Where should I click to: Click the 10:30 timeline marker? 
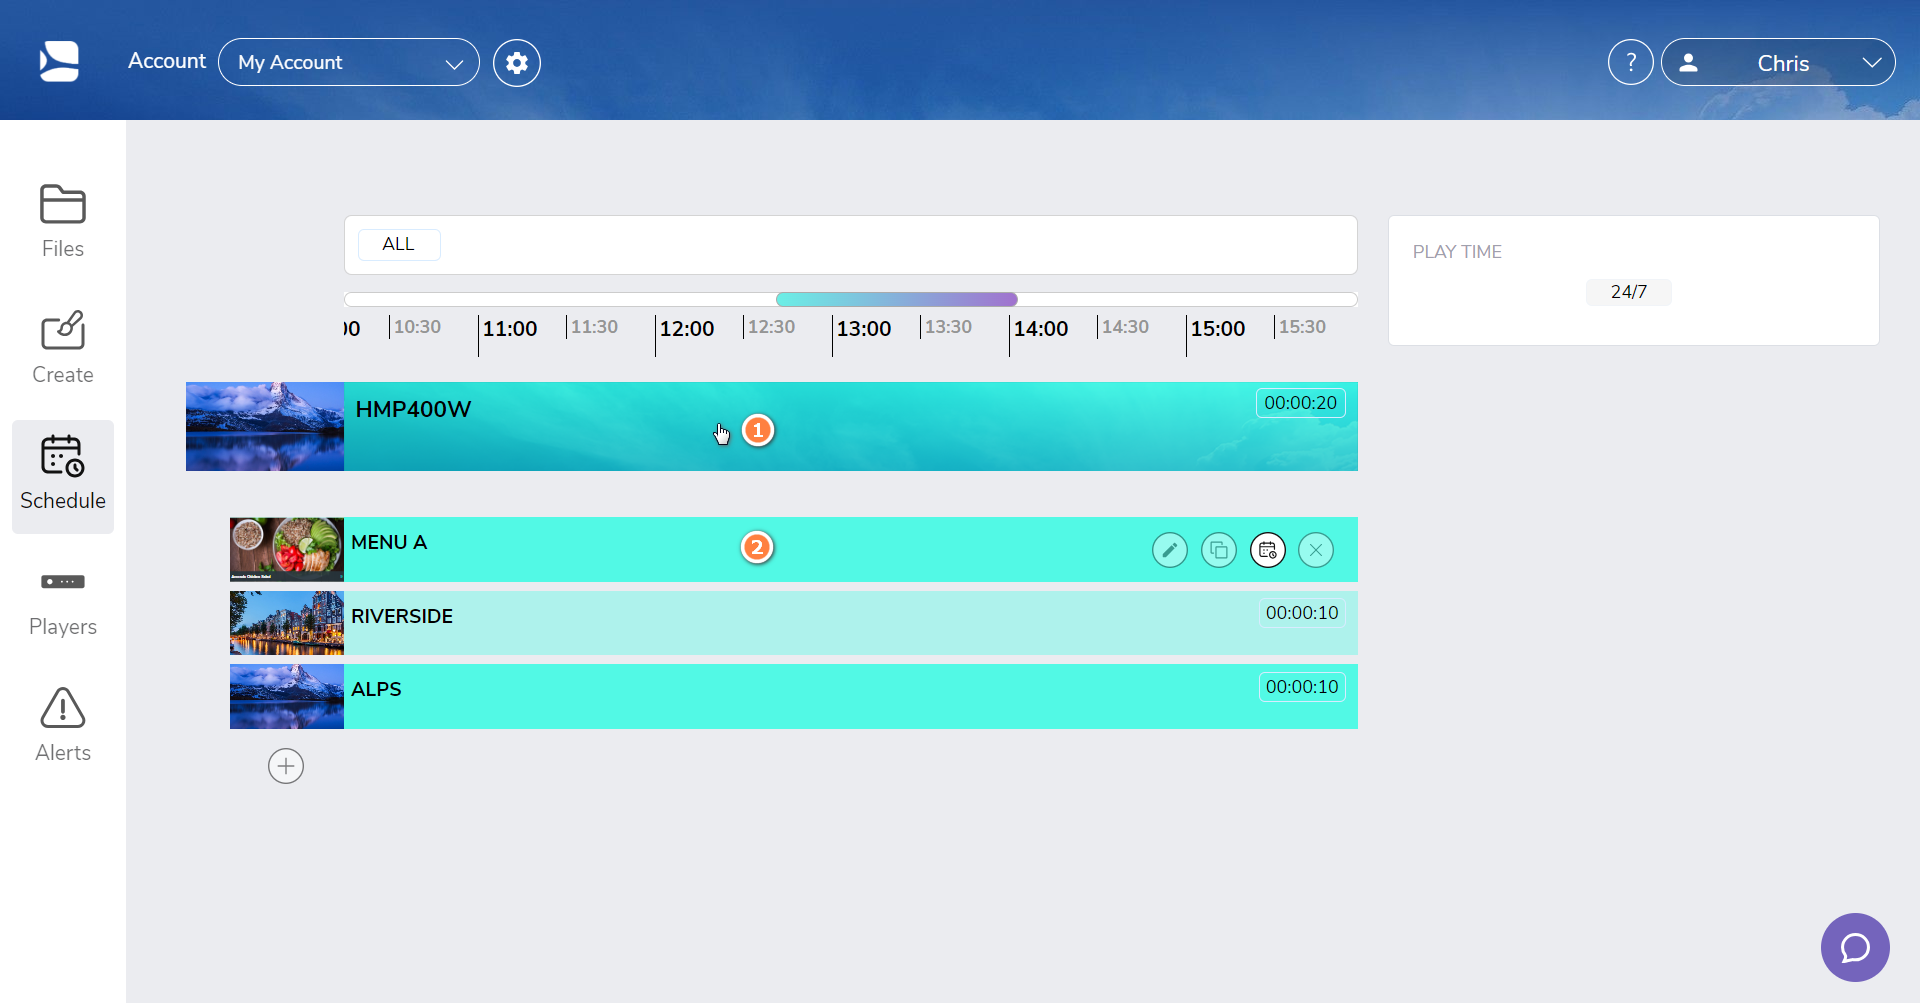[417, 327]
